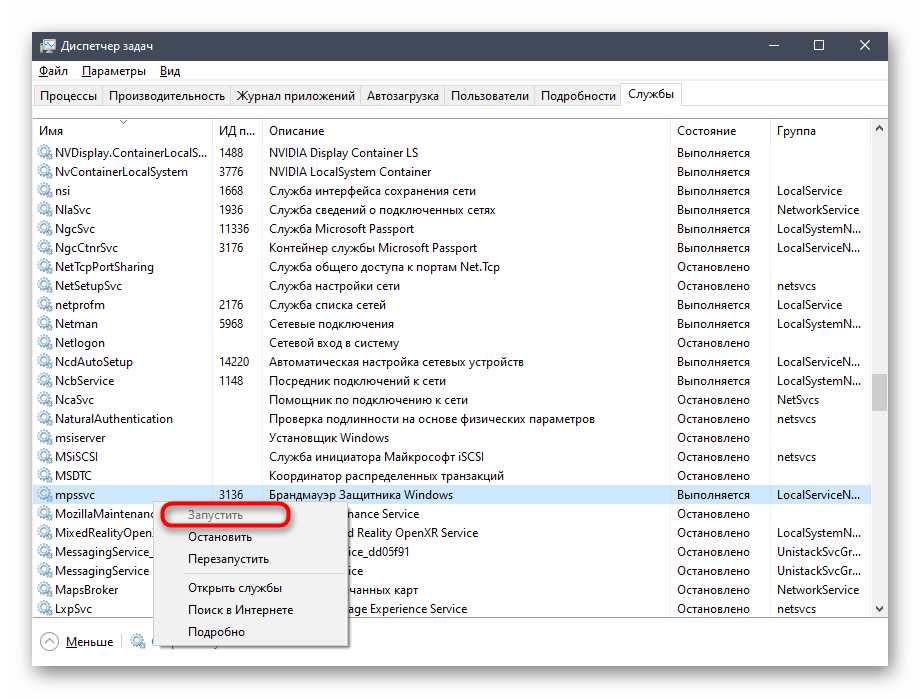
Task: Choose Открыть службы in context menu
Action: [235, 588]
